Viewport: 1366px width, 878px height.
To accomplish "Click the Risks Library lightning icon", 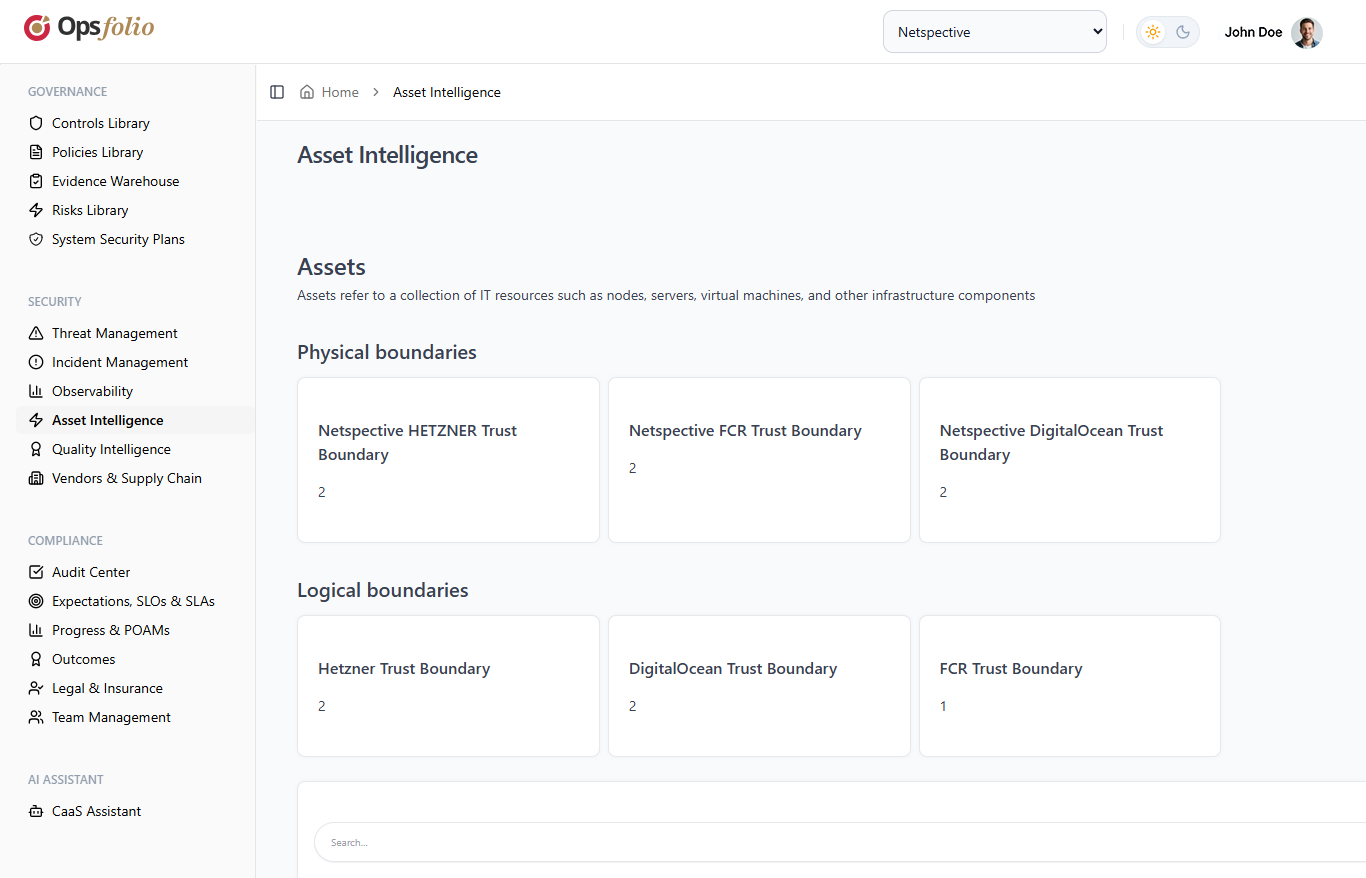I will point(36,210).
